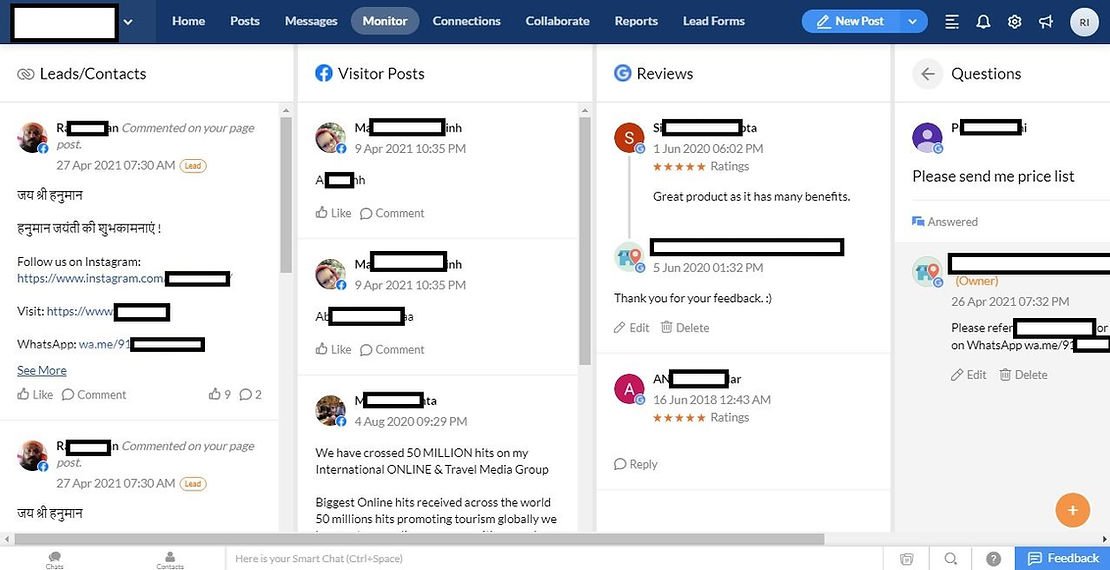This screenshot has width=1110, height=570.
Task: Open the hamburger list menu icon
Action: [x=952, y=21]
